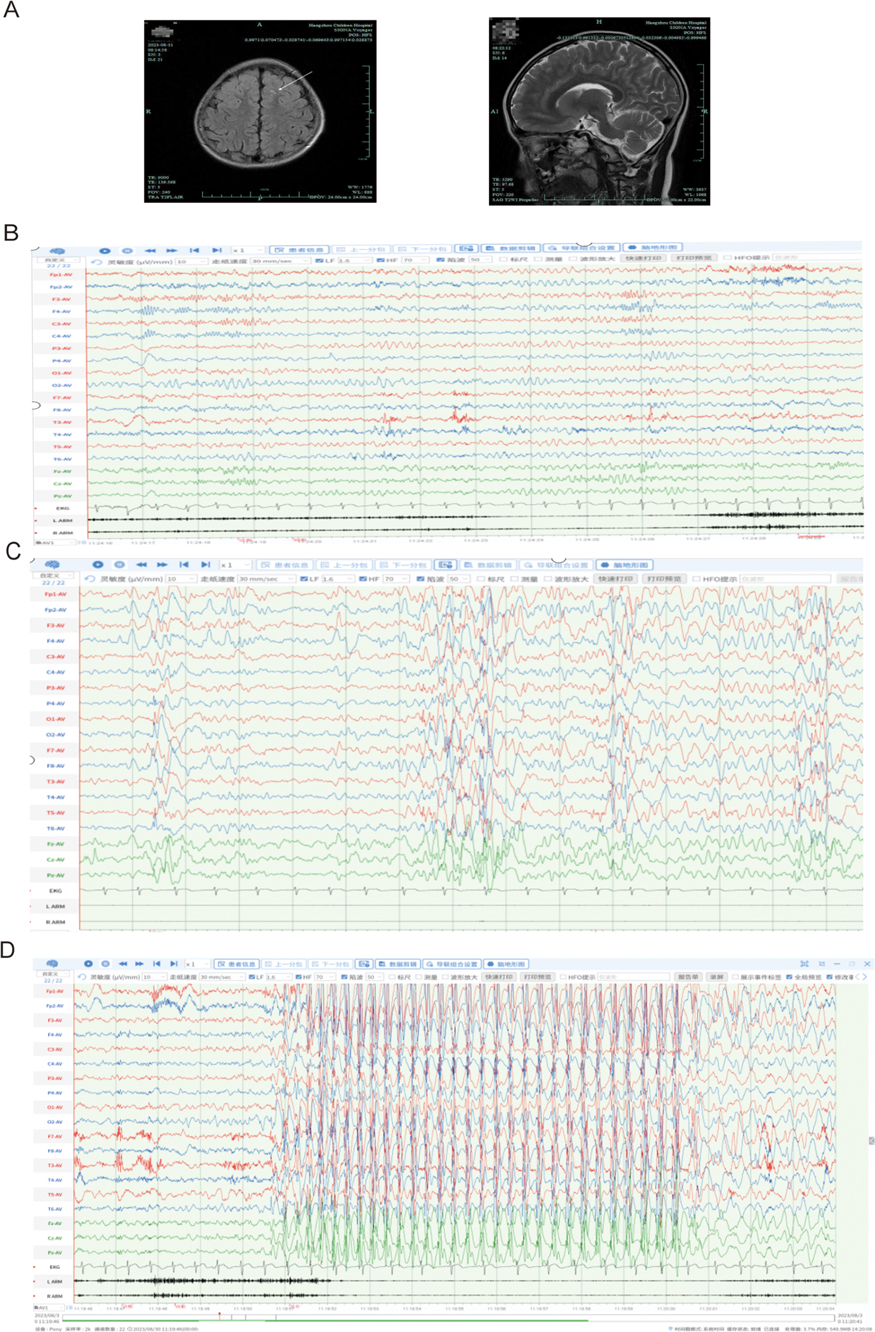Stop playback in panel C EEG viewer

[117, 565]
